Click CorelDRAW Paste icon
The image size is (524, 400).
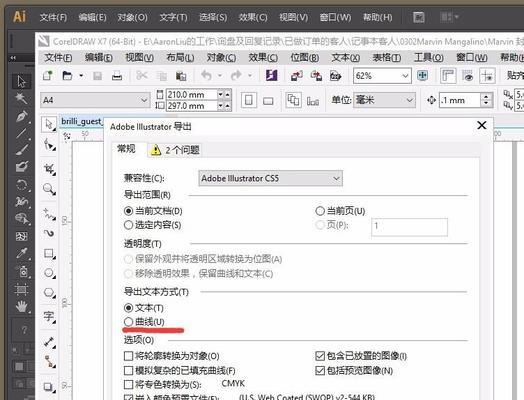click(181, 76)
